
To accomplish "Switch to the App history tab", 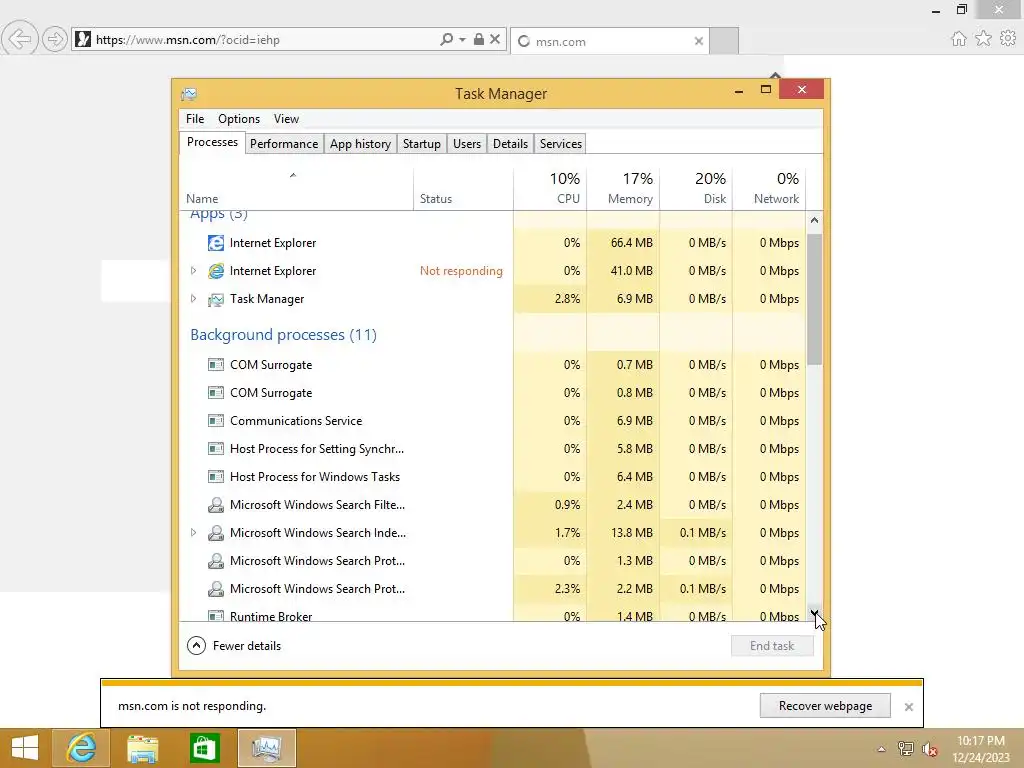I will pyautogui.click(x=360, y=144).
